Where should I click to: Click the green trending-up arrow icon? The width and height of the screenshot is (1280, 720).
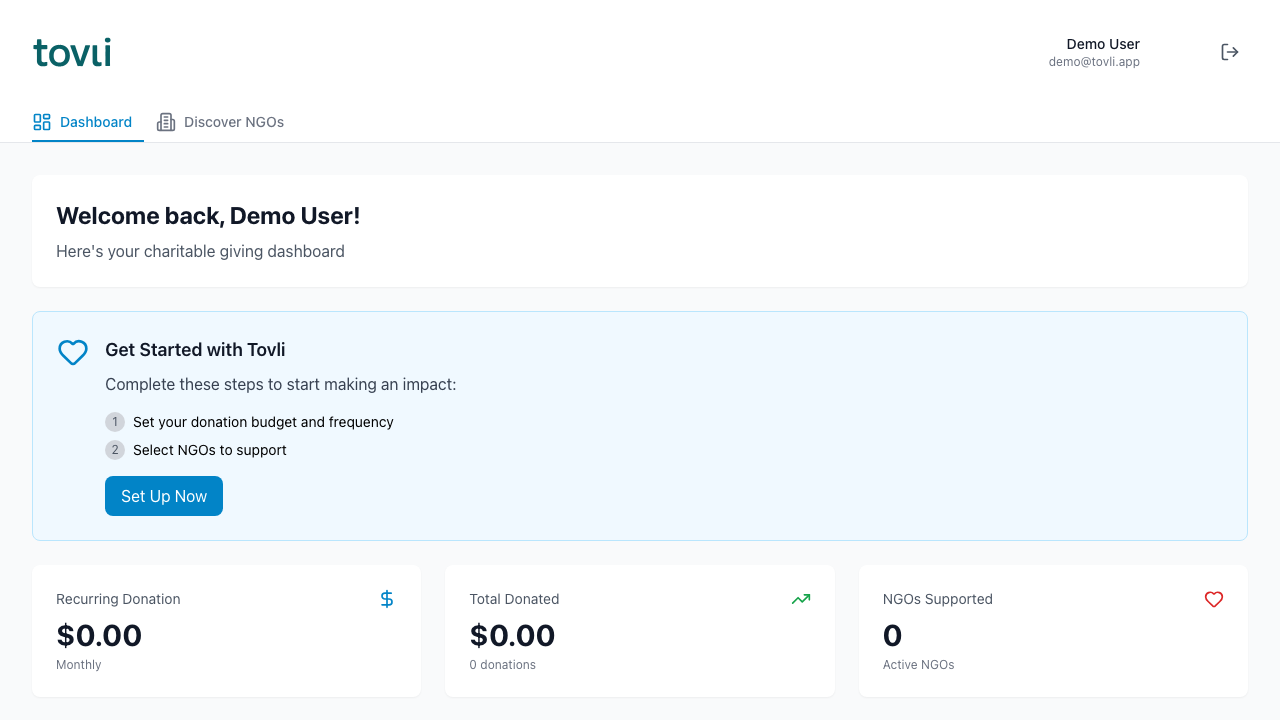801,599
